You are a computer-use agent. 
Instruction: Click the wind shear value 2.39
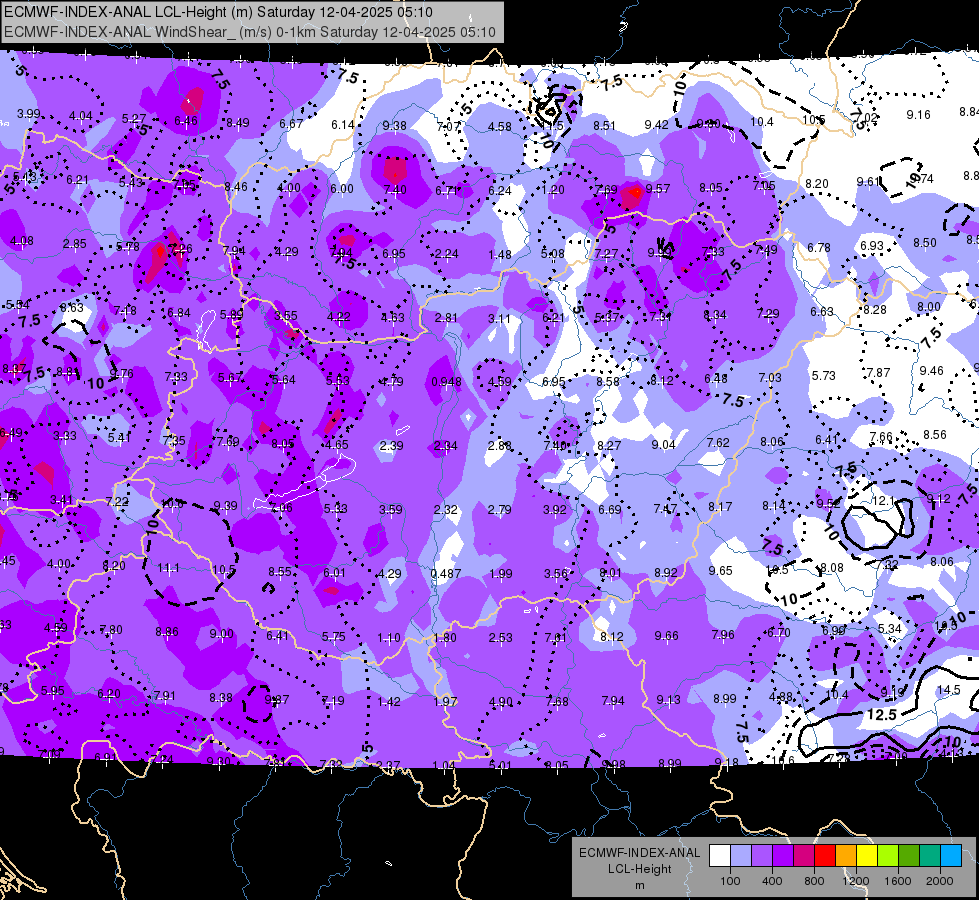tap(391, 446)
